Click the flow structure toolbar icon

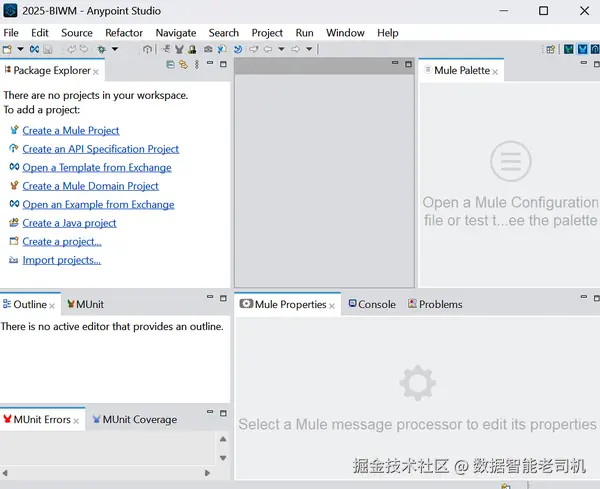[x=166, y=49]
